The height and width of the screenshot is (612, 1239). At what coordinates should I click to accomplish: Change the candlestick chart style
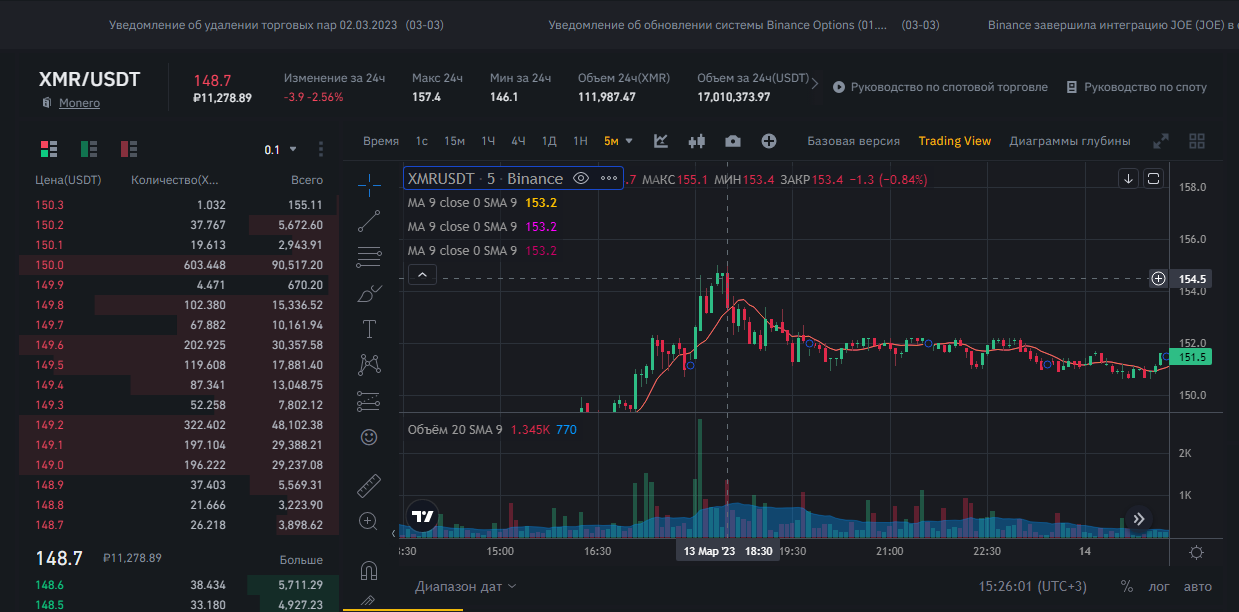[x=697, y=141]
